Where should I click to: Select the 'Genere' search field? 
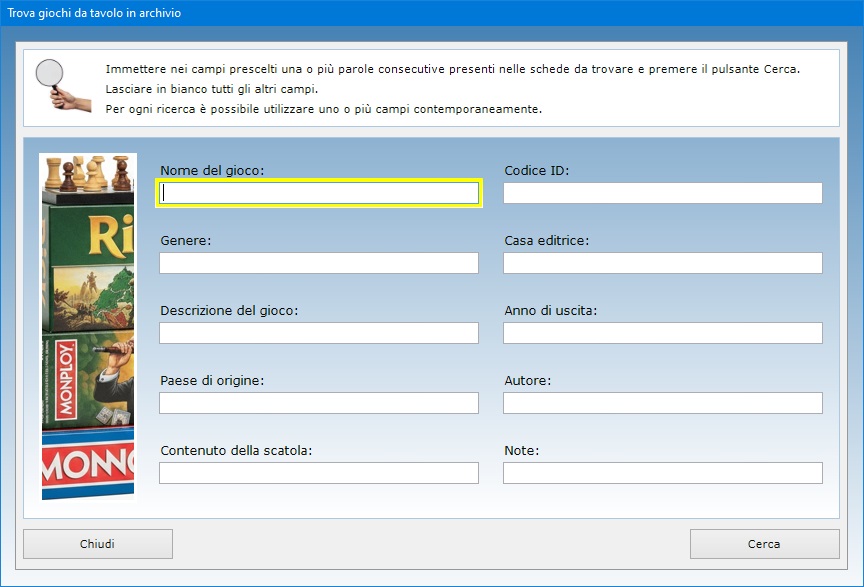[319, 263]
